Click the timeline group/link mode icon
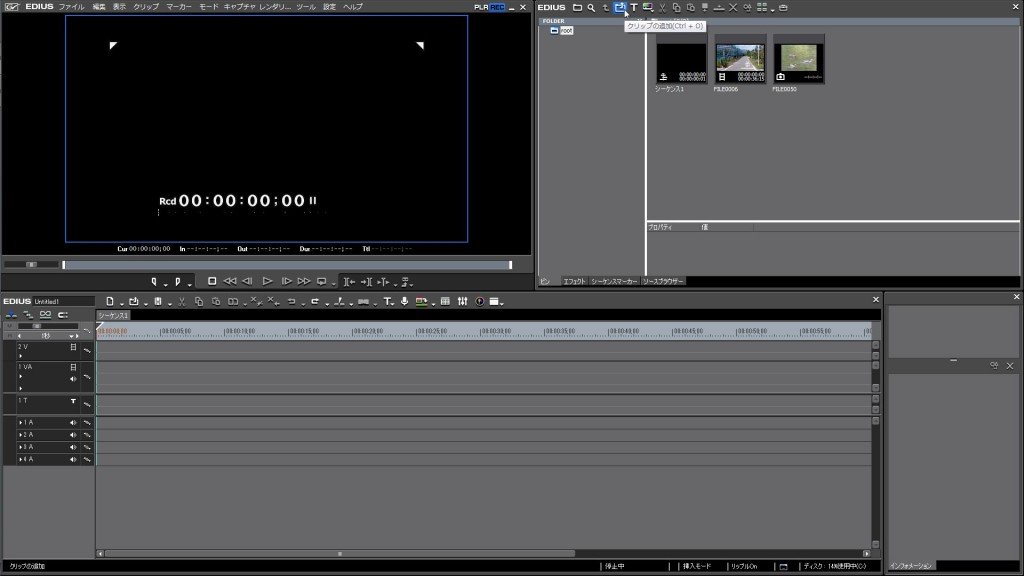1024x576 pixels. point(45,315)
